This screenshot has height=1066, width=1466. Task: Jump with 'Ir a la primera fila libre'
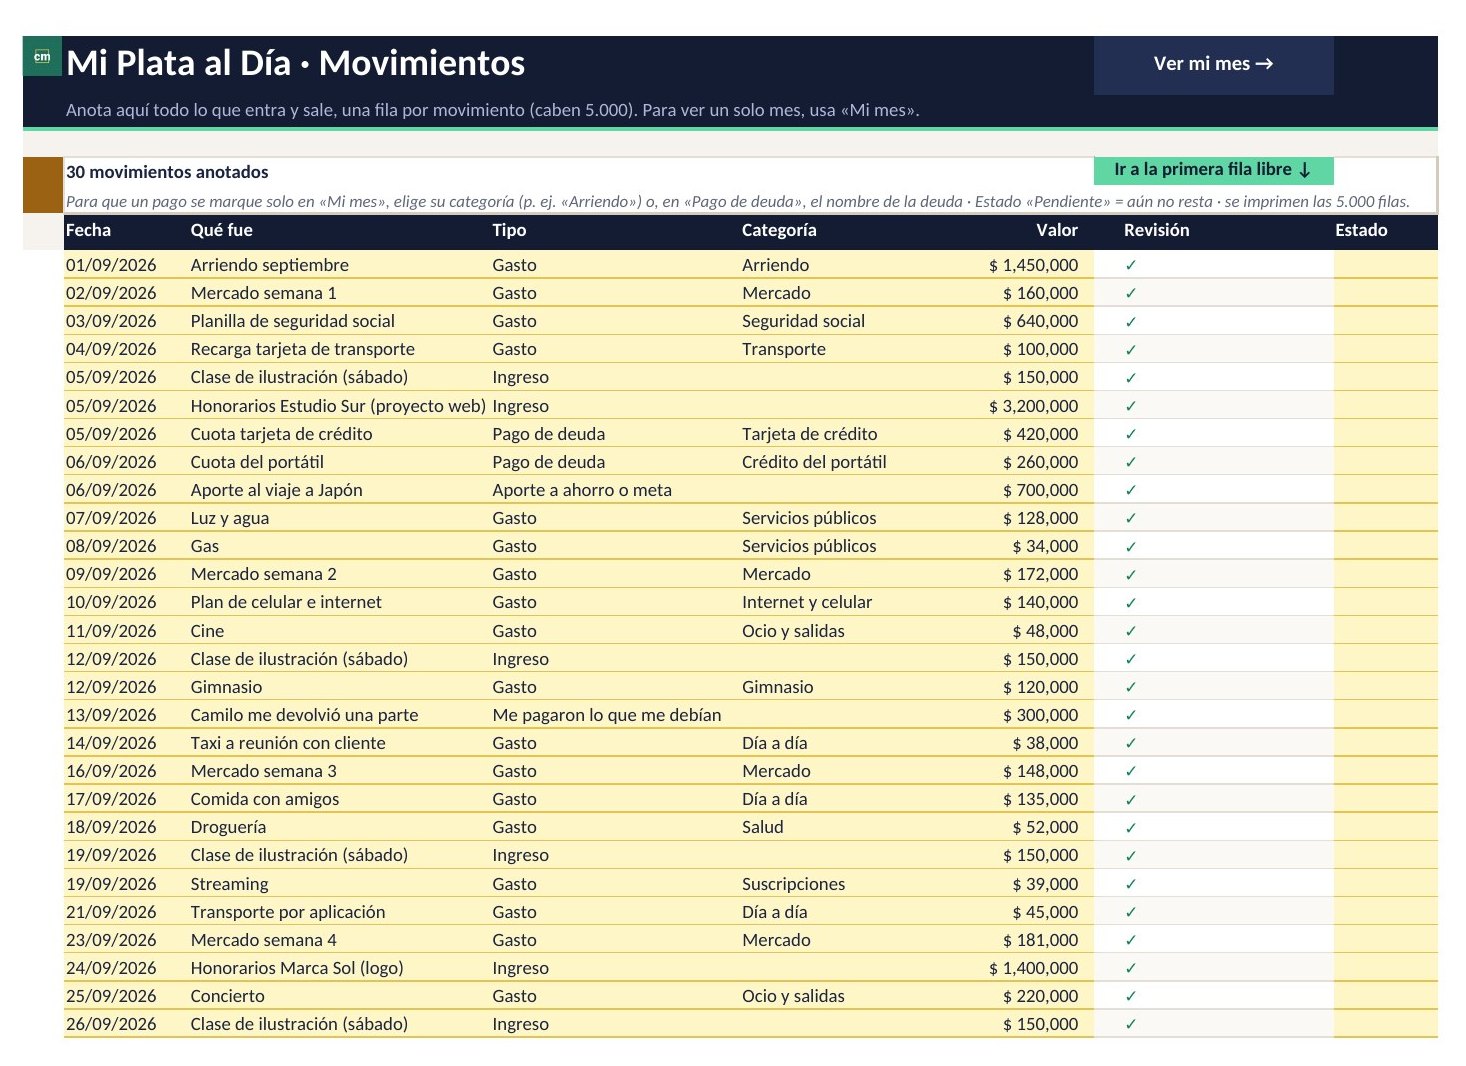[1213, 170]
